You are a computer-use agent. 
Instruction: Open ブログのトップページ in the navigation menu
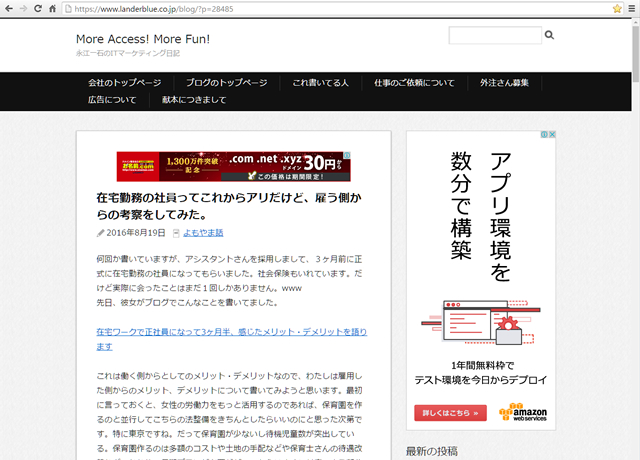click(226, 83)
